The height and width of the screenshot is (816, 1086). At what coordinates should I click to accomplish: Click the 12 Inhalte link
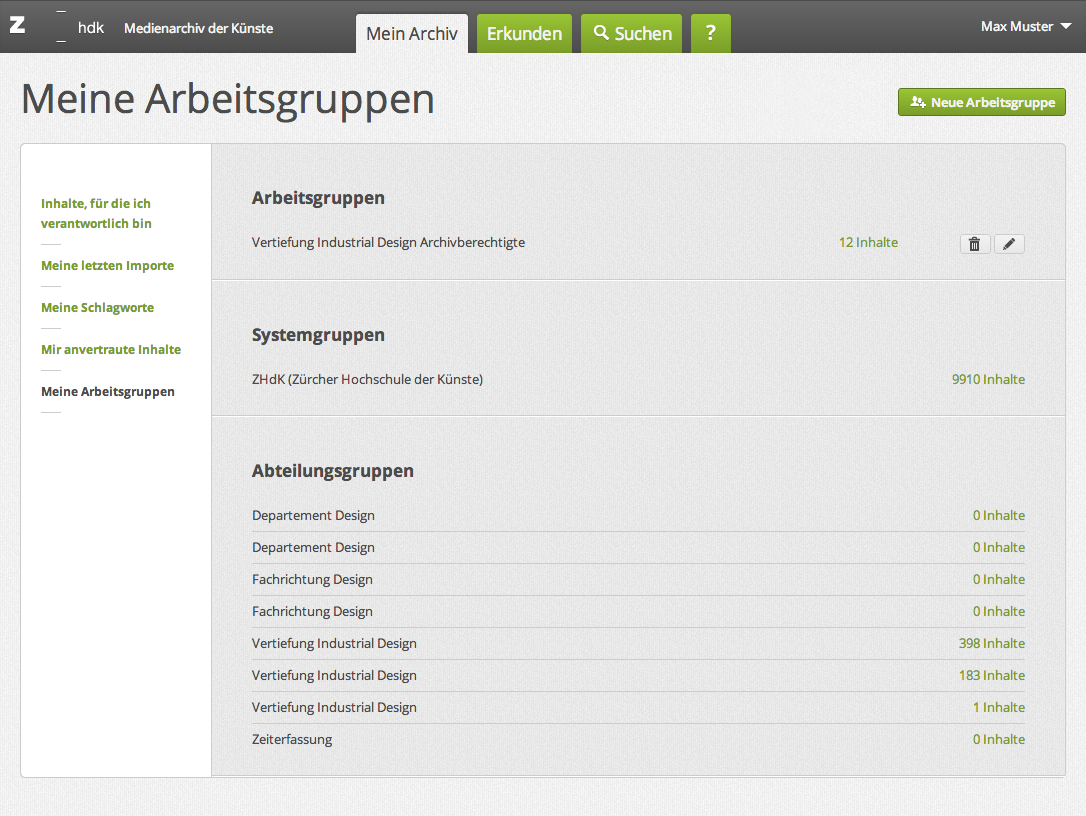[x=868, y=242]
